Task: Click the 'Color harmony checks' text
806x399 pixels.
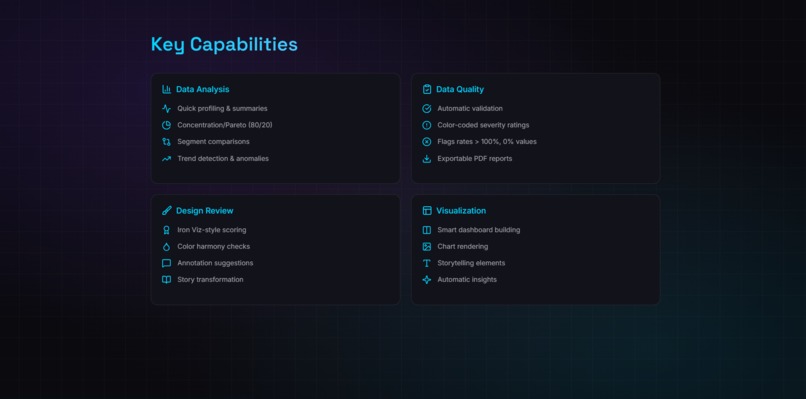Action: click(214, 246)
